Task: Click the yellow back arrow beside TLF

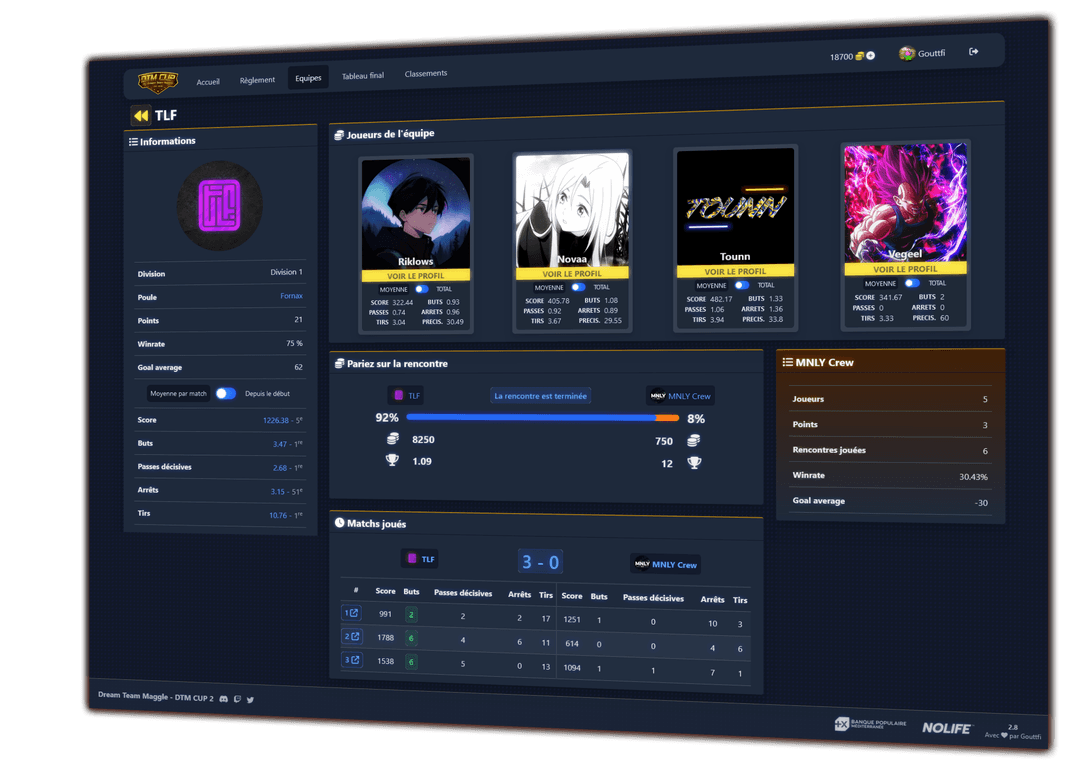Action: 141,116
